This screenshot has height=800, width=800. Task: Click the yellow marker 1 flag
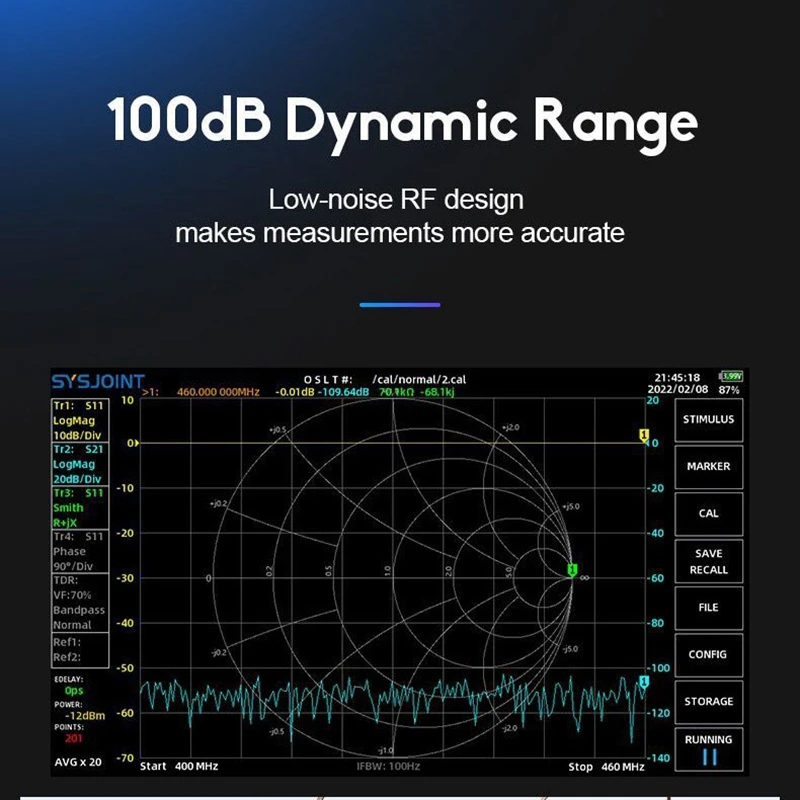(644, 435)
